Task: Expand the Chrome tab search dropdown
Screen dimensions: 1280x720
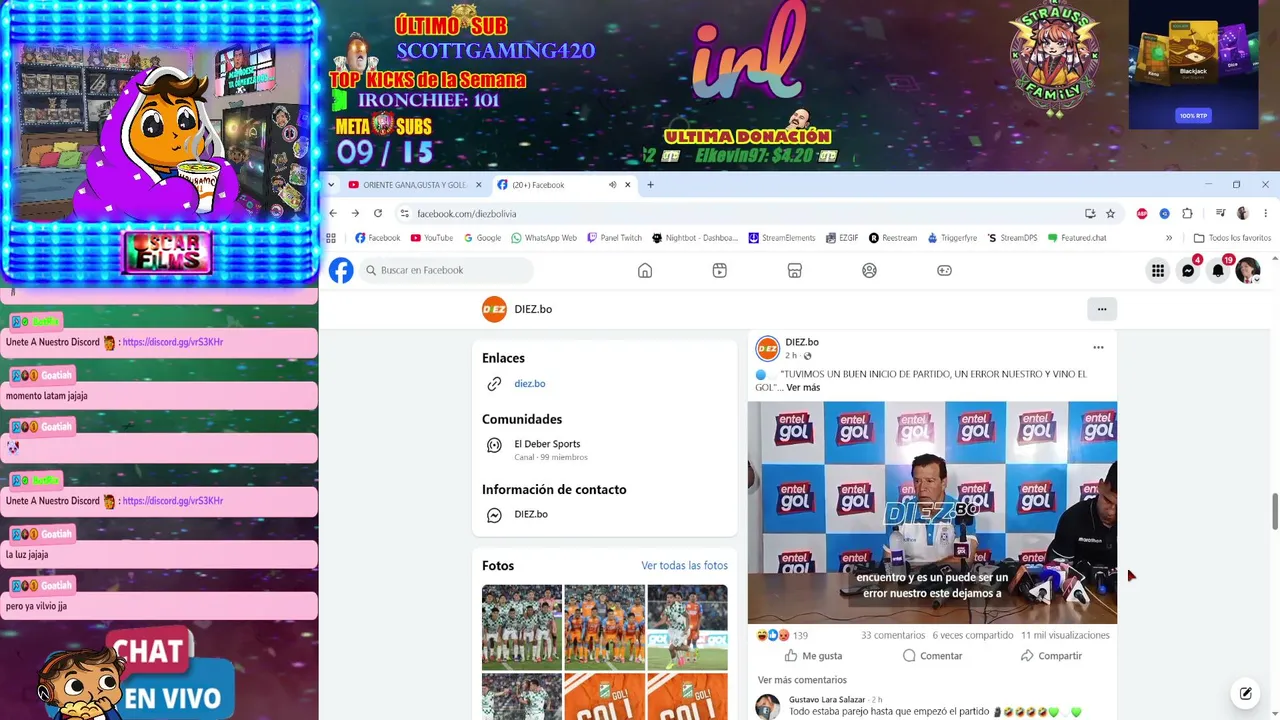Action: tap(331, 185)
